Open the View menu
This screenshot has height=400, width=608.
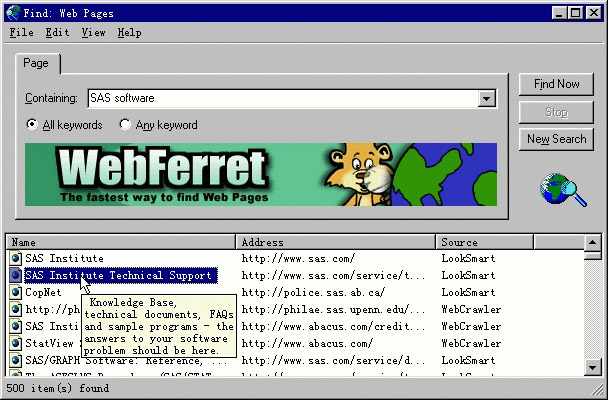click(93, 33)
